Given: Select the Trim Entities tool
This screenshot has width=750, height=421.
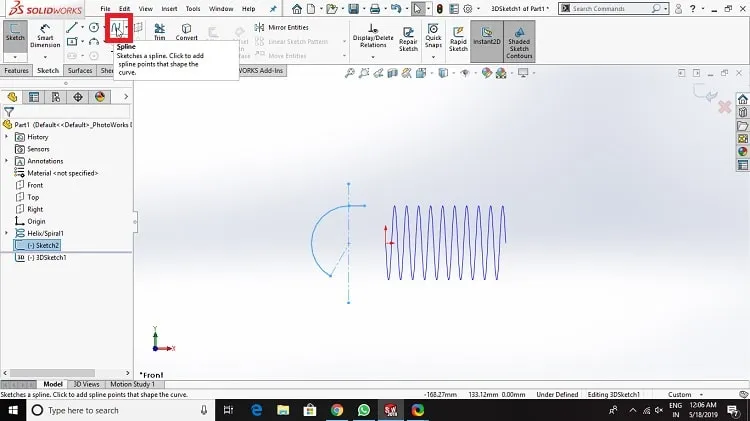Looking at the screenshot, I should 160,32.
